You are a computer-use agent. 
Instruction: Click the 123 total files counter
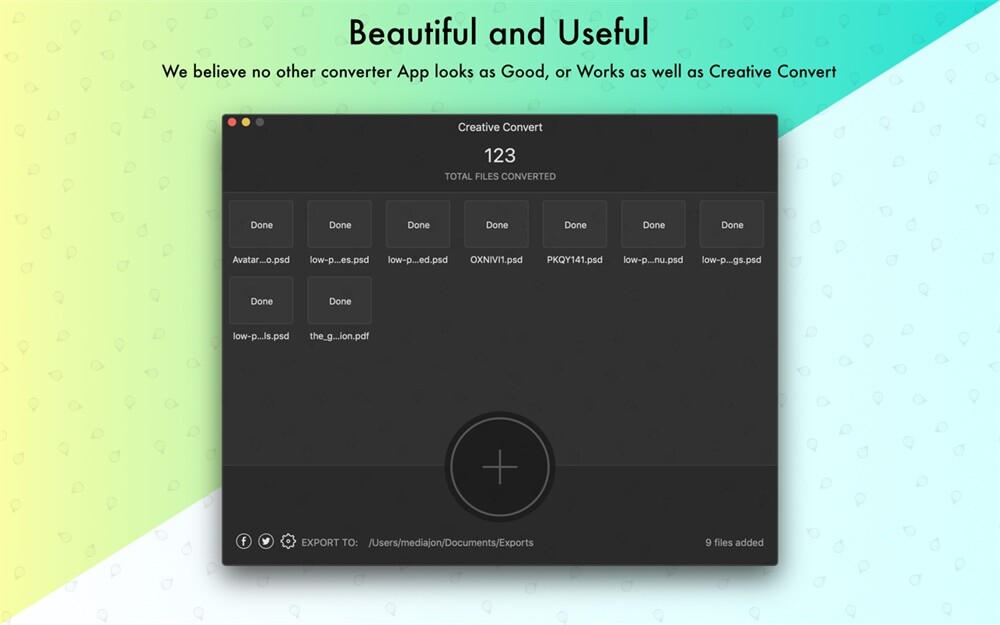[x=500, y=156]
